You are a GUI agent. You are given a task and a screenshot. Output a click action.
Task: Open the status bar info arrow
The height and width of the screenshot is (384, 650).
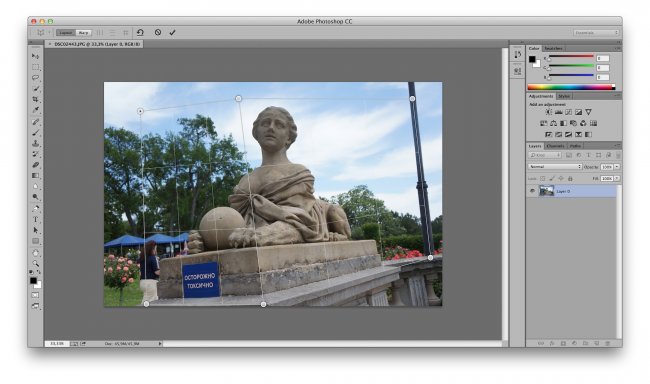pos(160,343)
